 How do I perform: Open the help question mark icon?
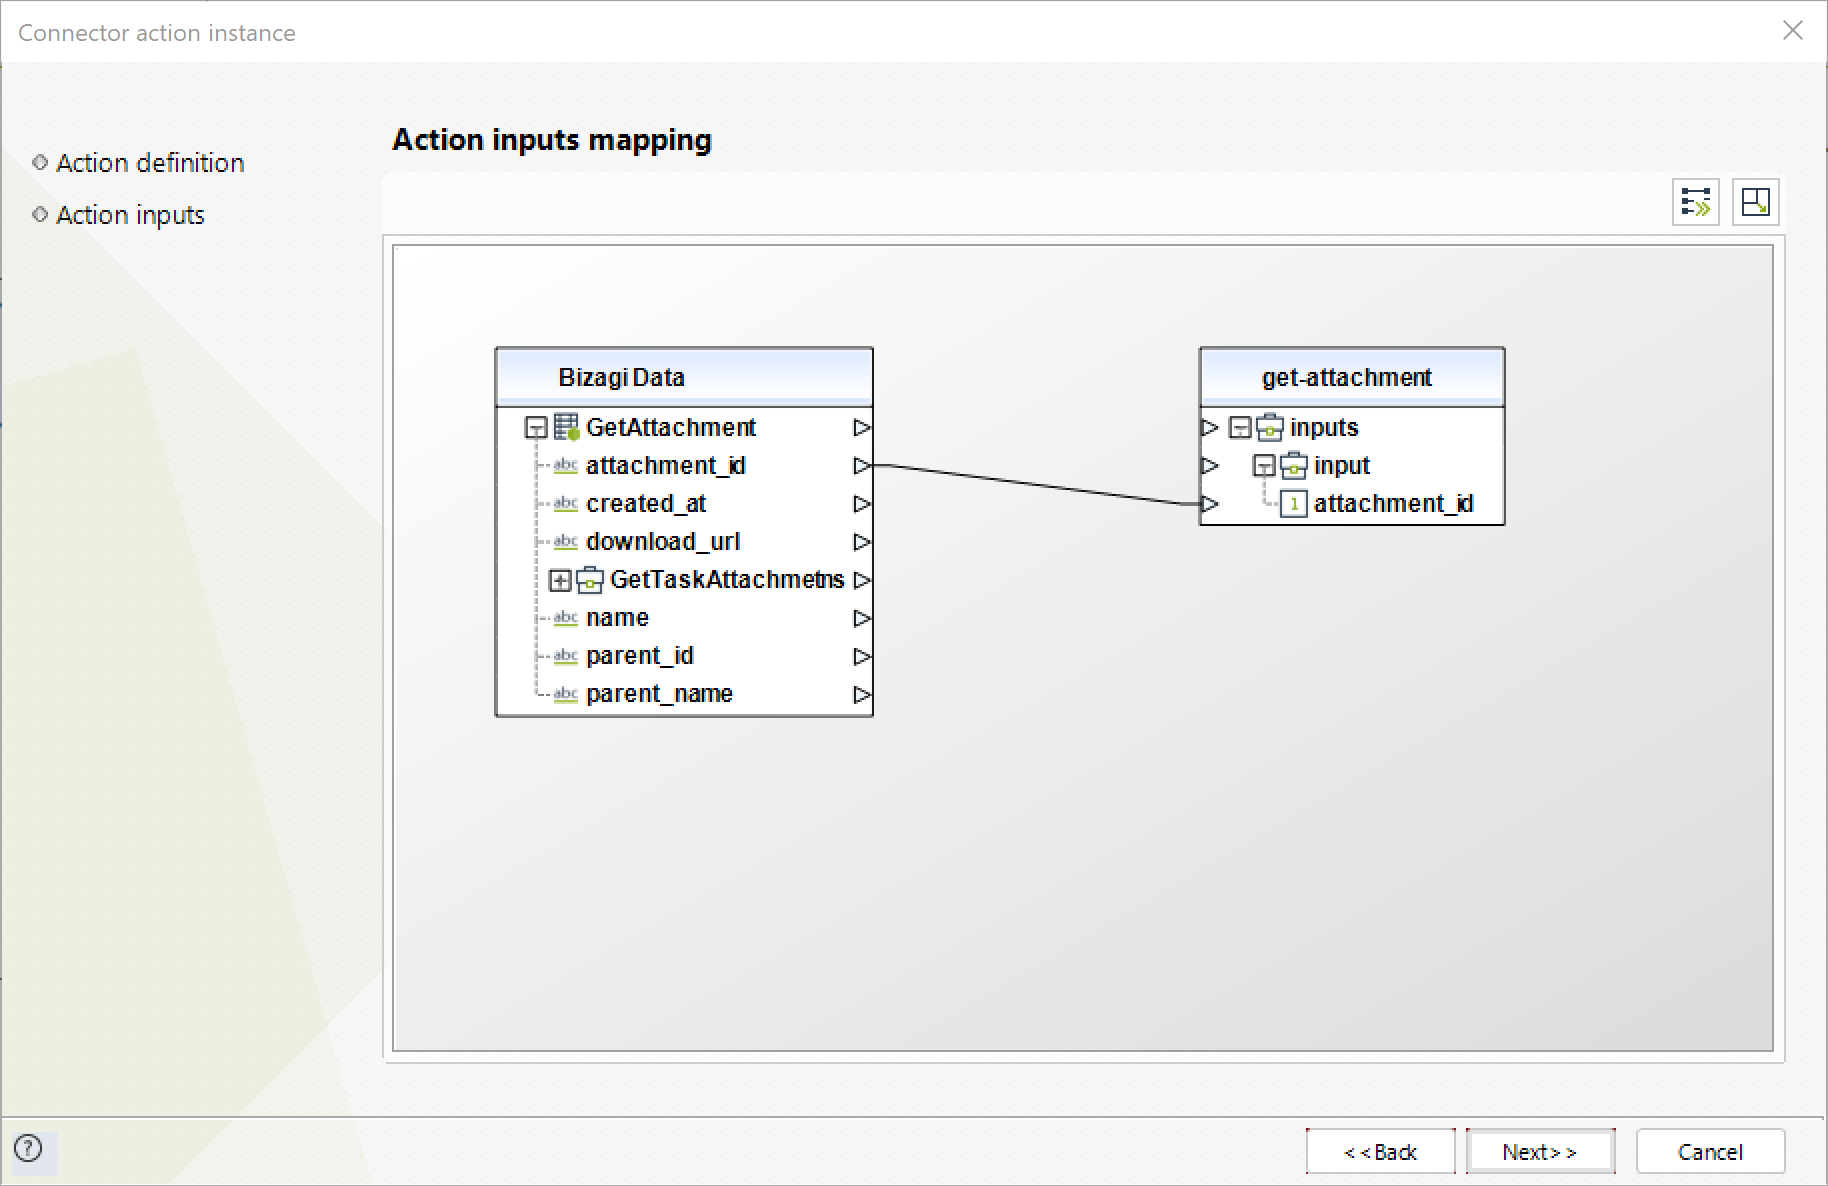pos(29,1148)
